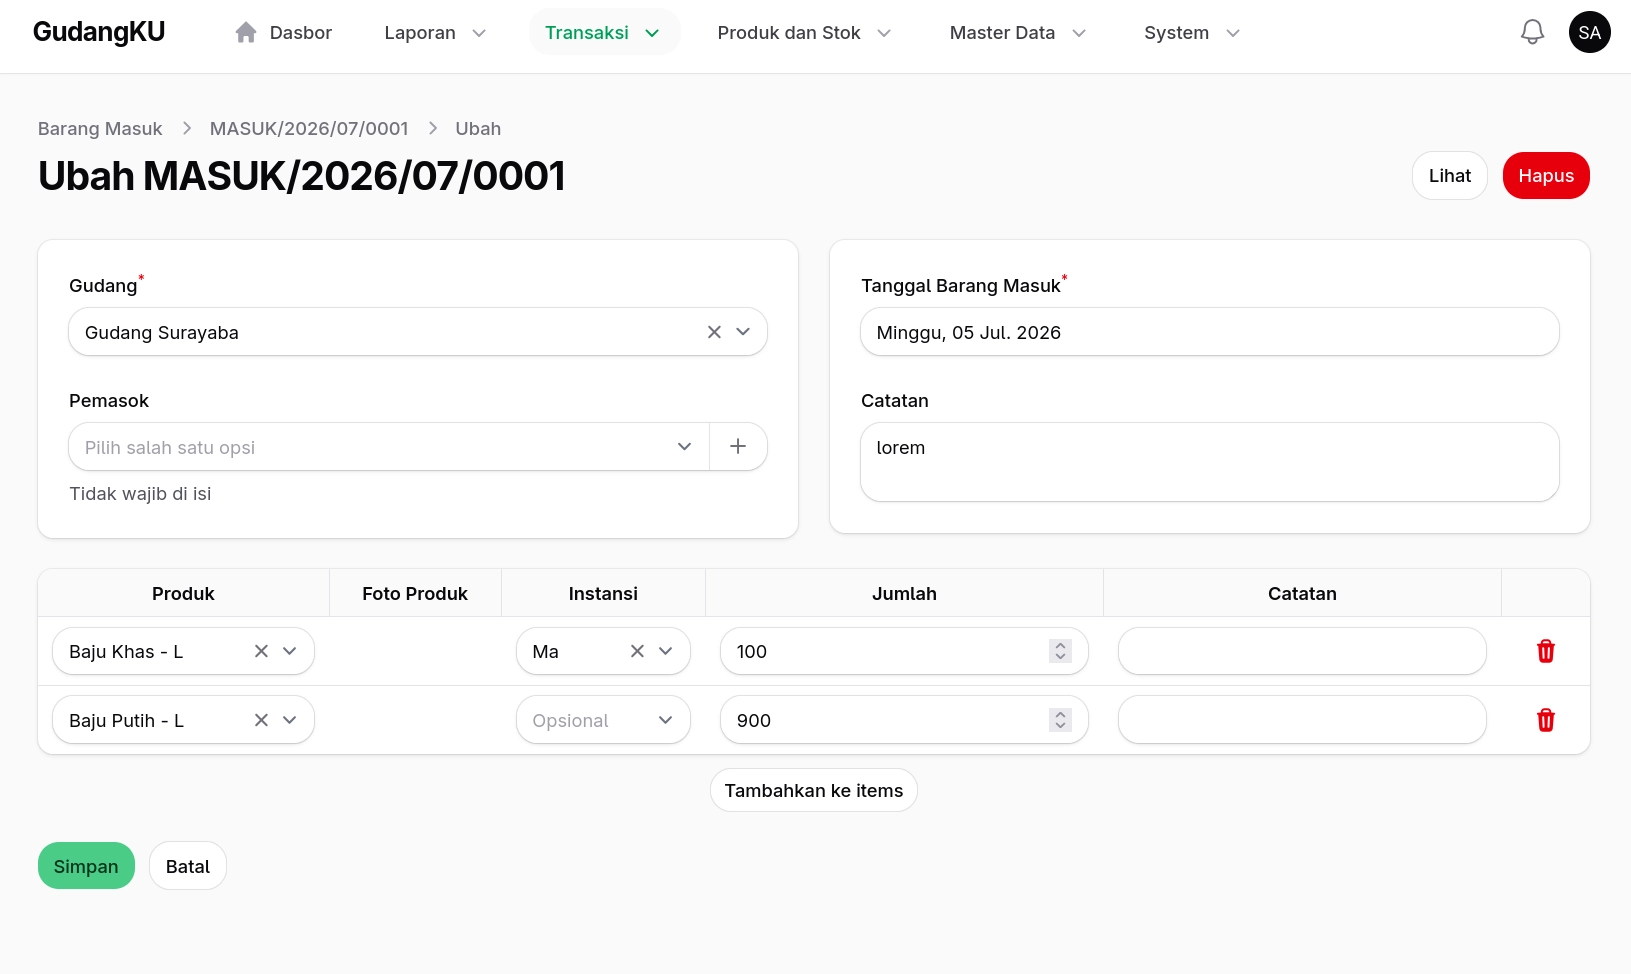Click the Foto Produk column header
1631x974 pixels.
(415, 593)
